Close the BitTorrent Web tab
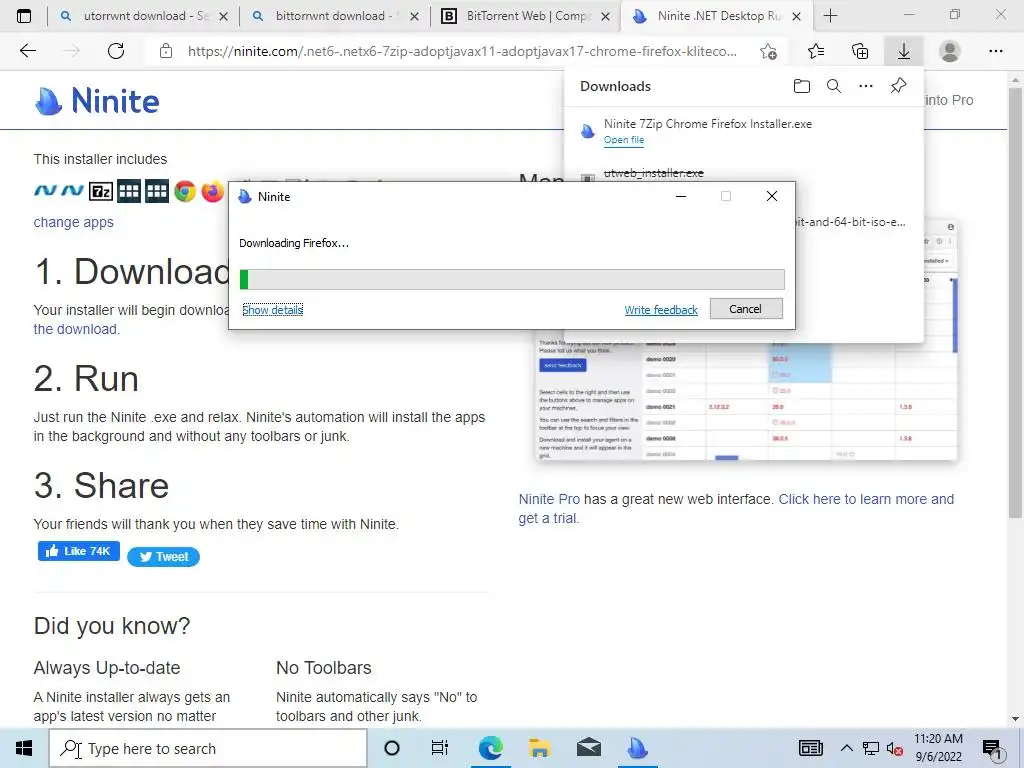The height and width of the screenshot is (768, 1024). (x=605, y=17)
